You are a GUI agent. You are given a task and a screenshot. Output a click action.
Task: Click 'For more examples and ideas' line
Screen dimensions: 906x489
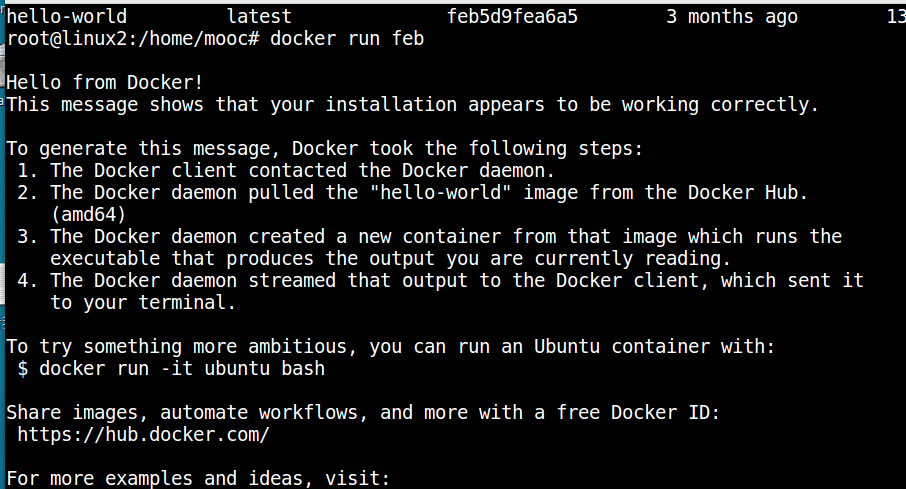click(198, 479)
